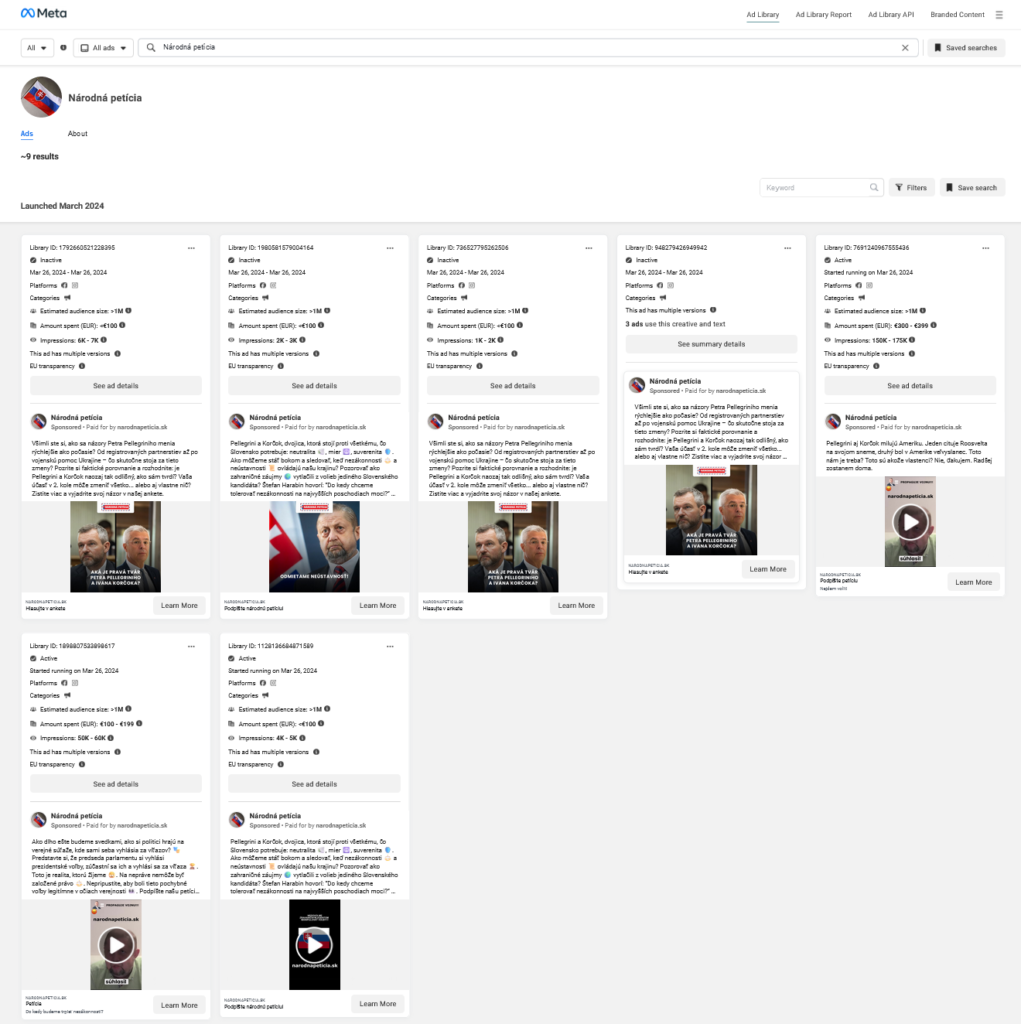The image size is (1021, 1024).
Task: Click the info icon beside Impressions 2K - 3K
Action: point(302,340)
